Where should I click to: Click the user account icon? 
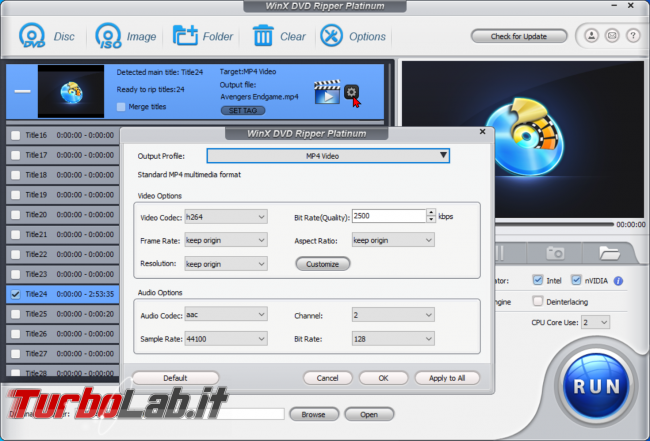click(592, 36)
